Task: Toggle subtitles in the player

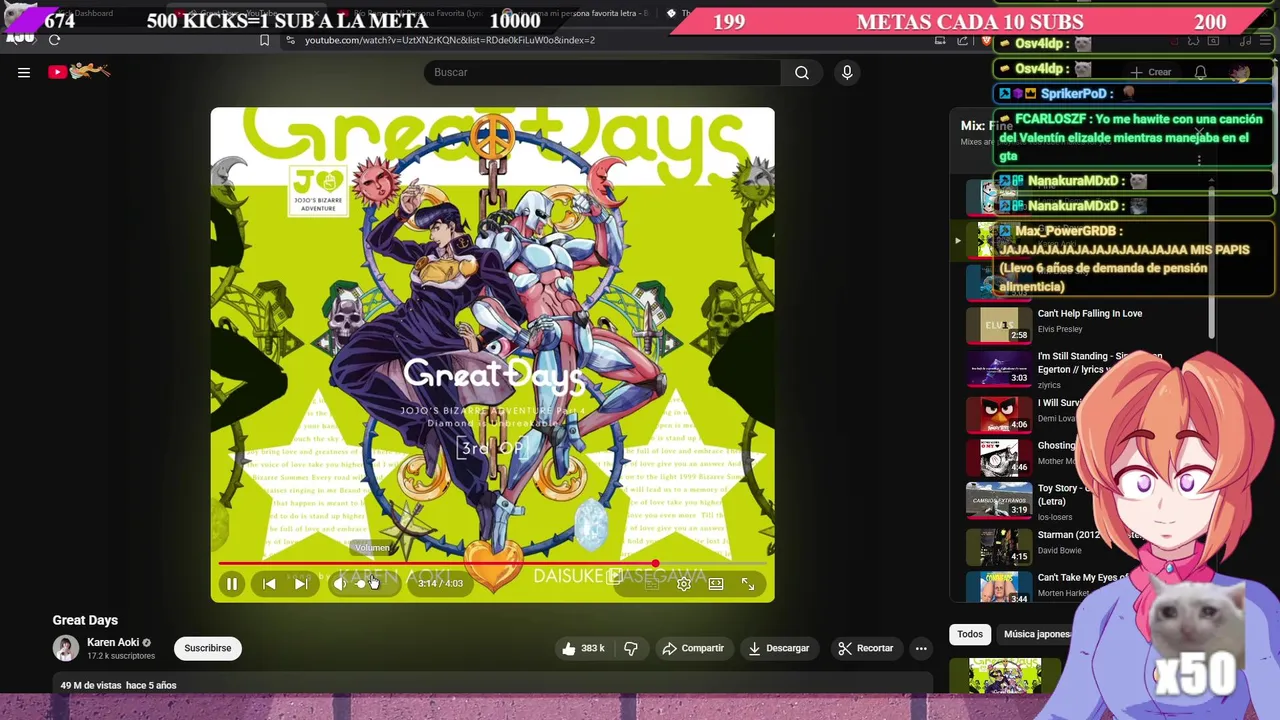Action: click(652, 584)
